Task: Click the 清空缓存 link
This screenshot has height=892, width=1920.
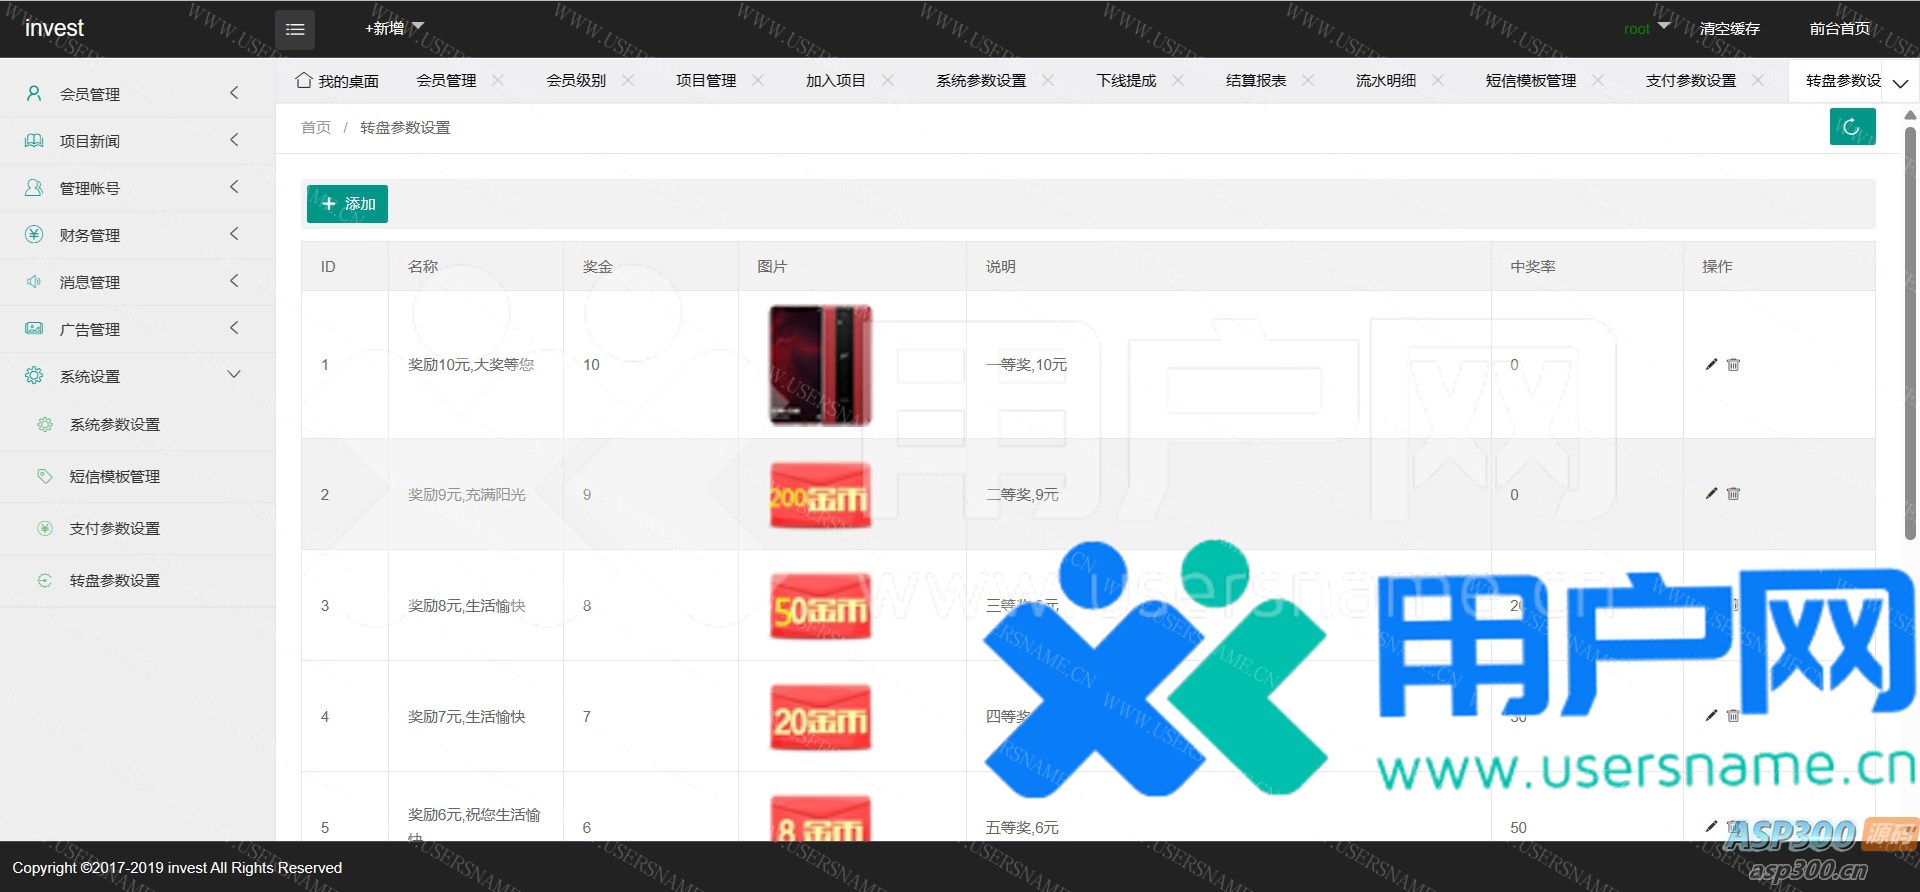Action: pos(1729,29)
